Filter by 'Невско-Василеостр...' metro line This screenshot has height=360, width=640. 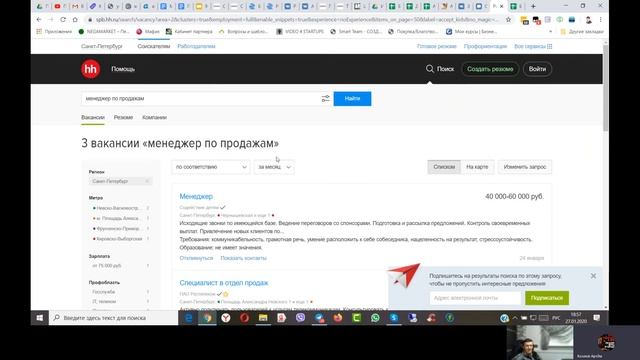118,208
